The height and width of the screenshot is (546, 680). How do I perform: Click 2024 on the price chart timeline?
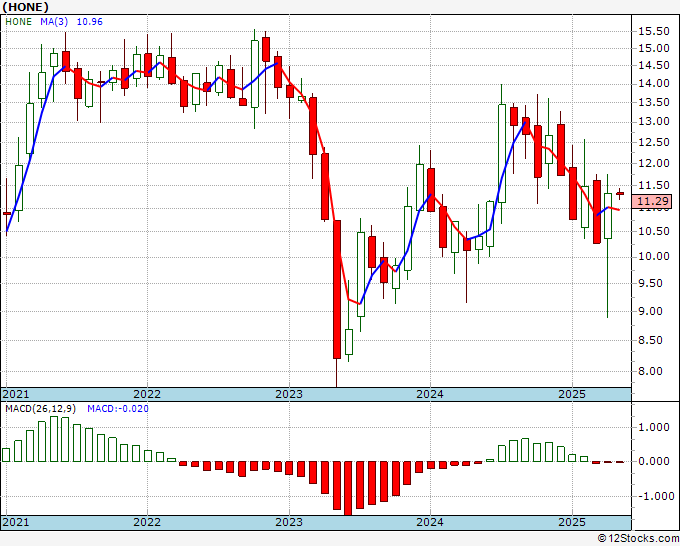coord(430,394)
